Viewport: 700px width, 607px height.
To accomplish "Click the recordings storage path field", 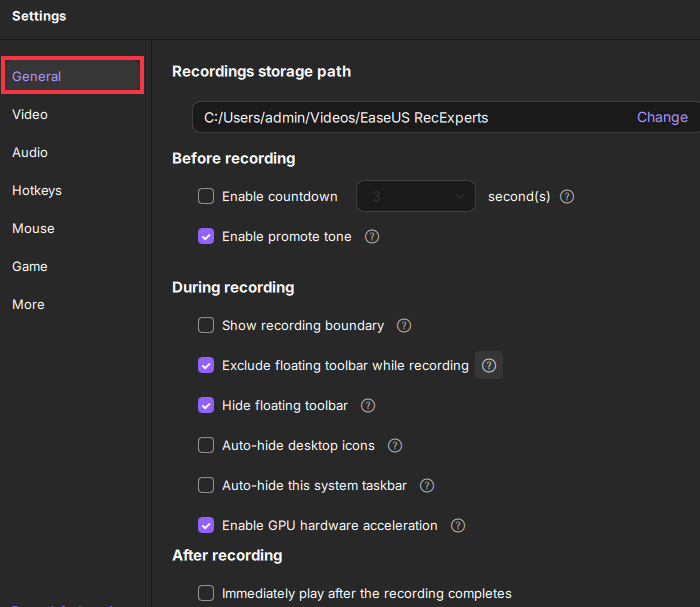I will click(x=446, y=117).
